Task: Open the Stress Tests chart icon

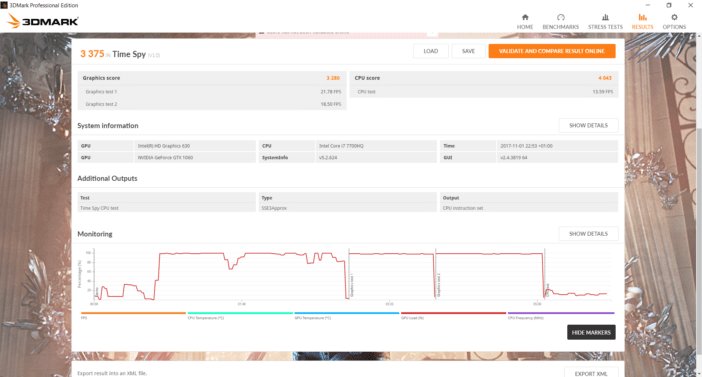Action: (605, 17)
